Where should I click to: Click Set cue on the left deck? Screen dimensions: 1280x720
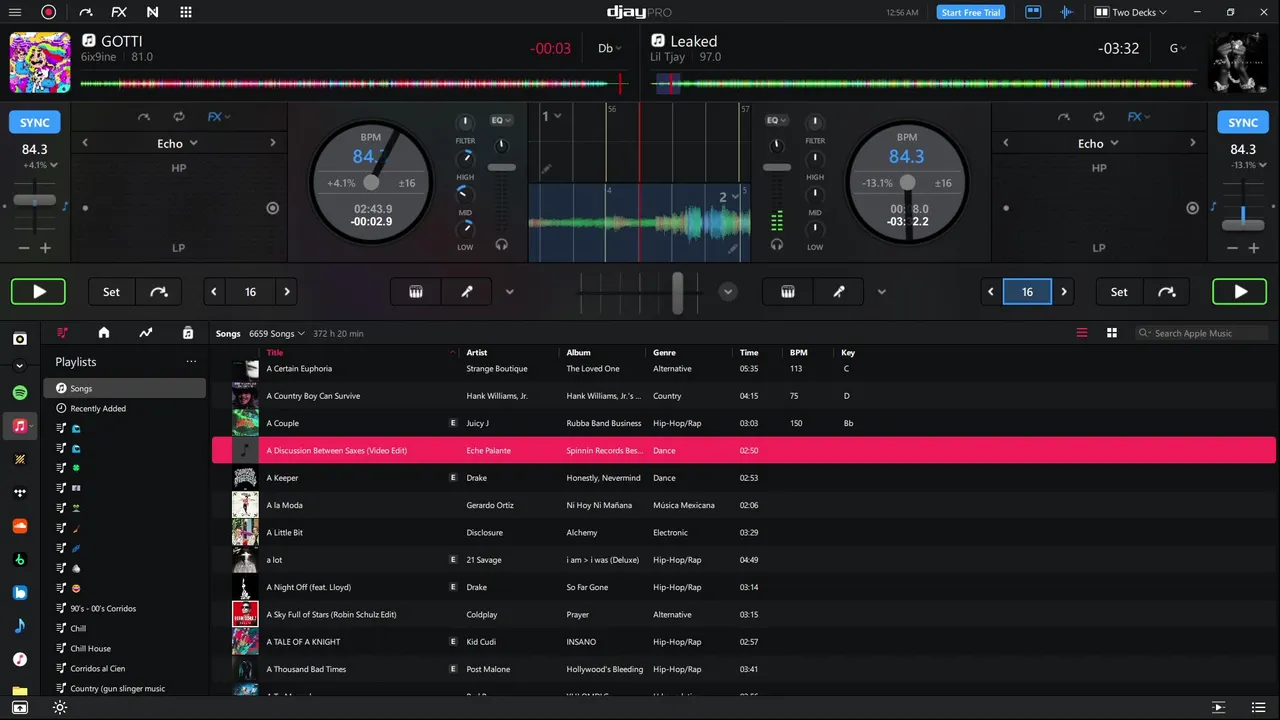coord(111,292)
